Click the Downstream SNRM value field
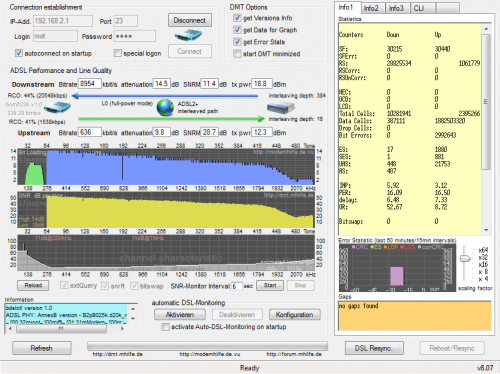This screenshot has height=374, width=500. pos(209,84)
